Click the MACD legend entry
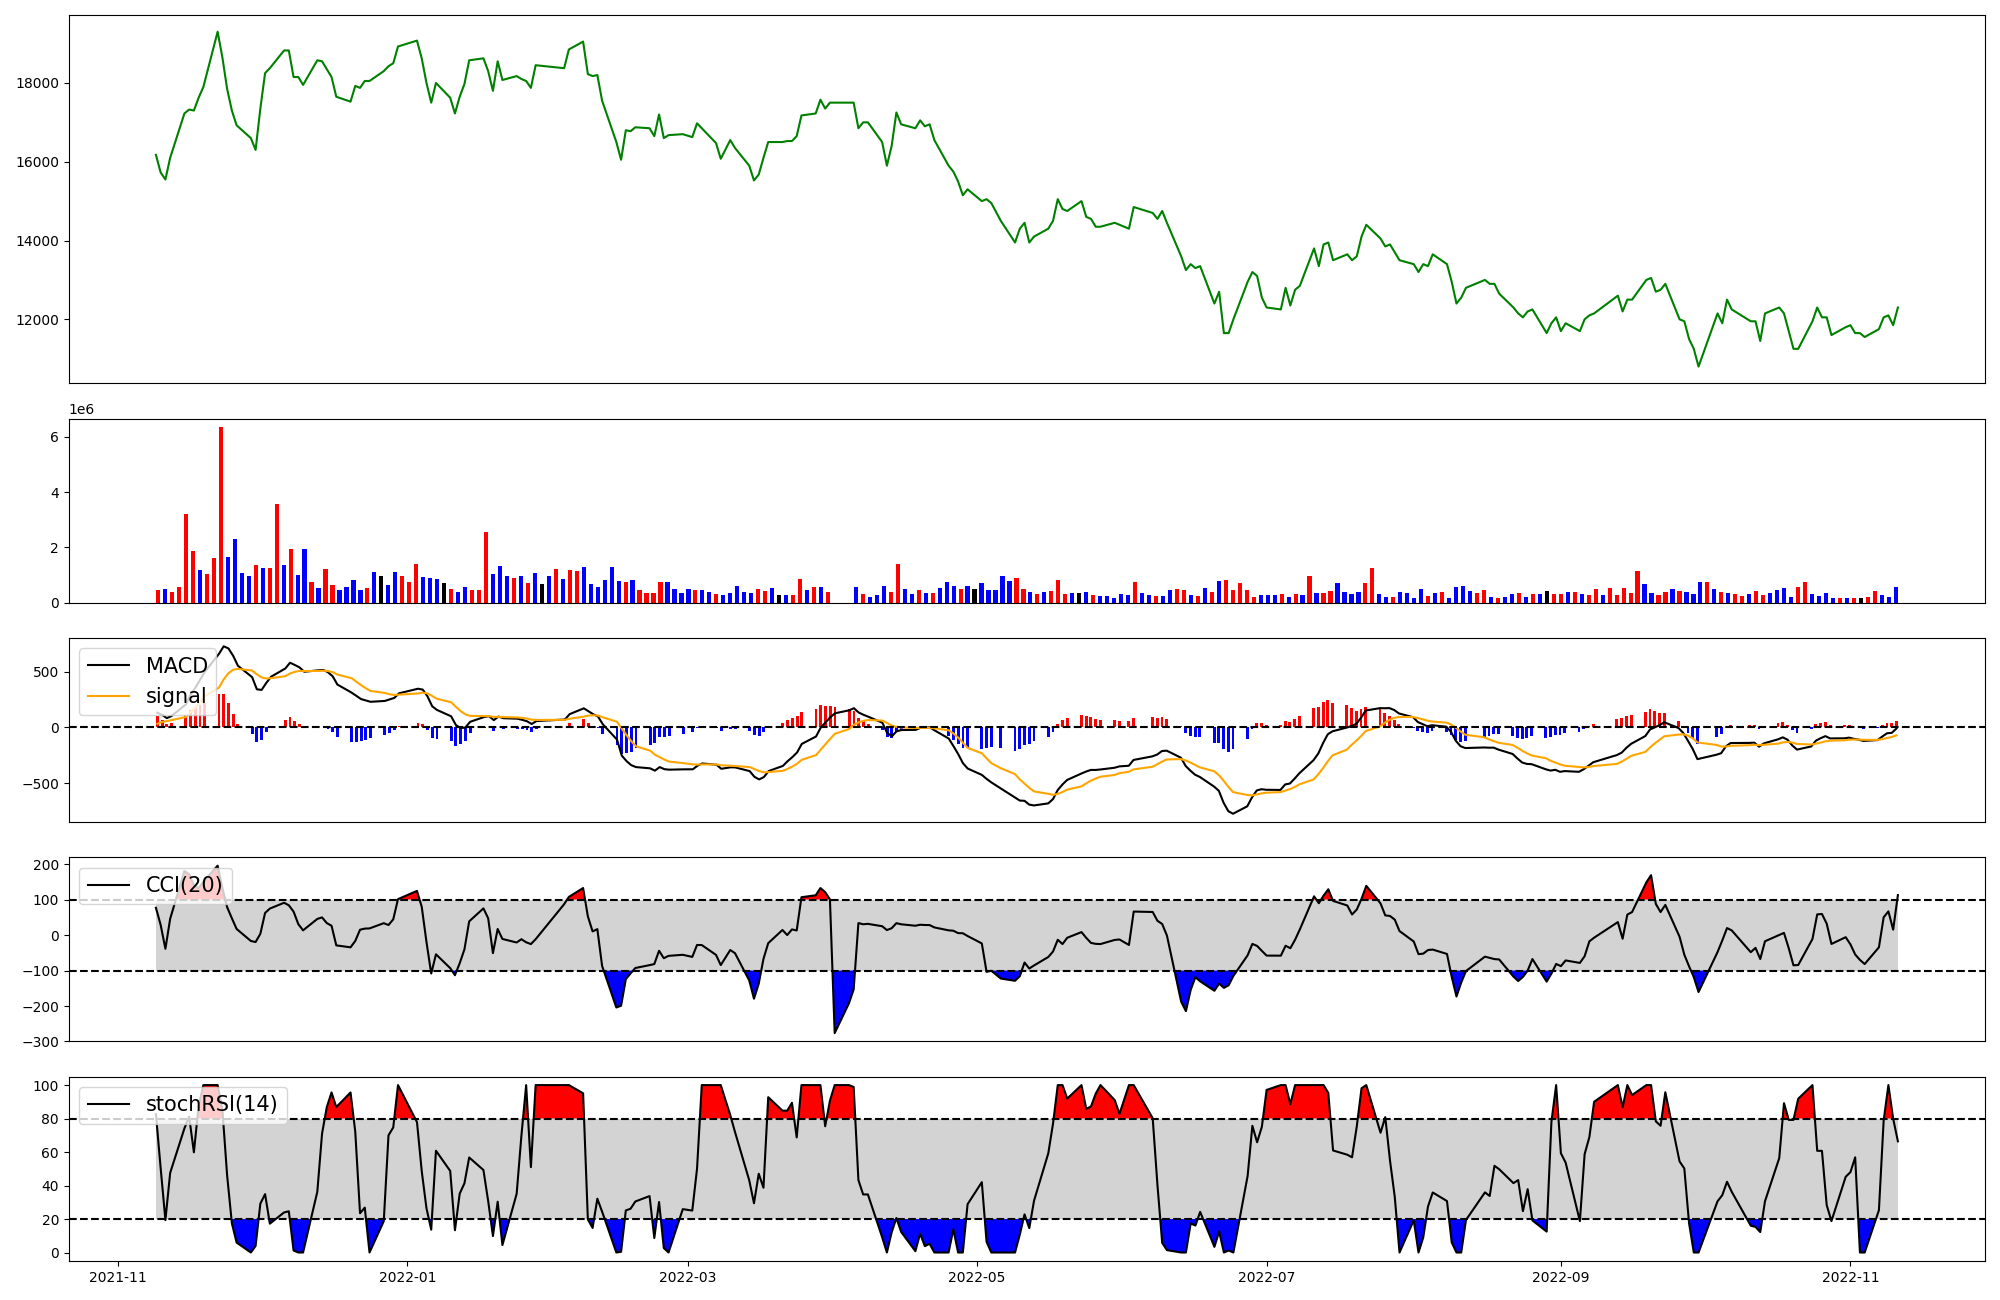 [147, 666]
